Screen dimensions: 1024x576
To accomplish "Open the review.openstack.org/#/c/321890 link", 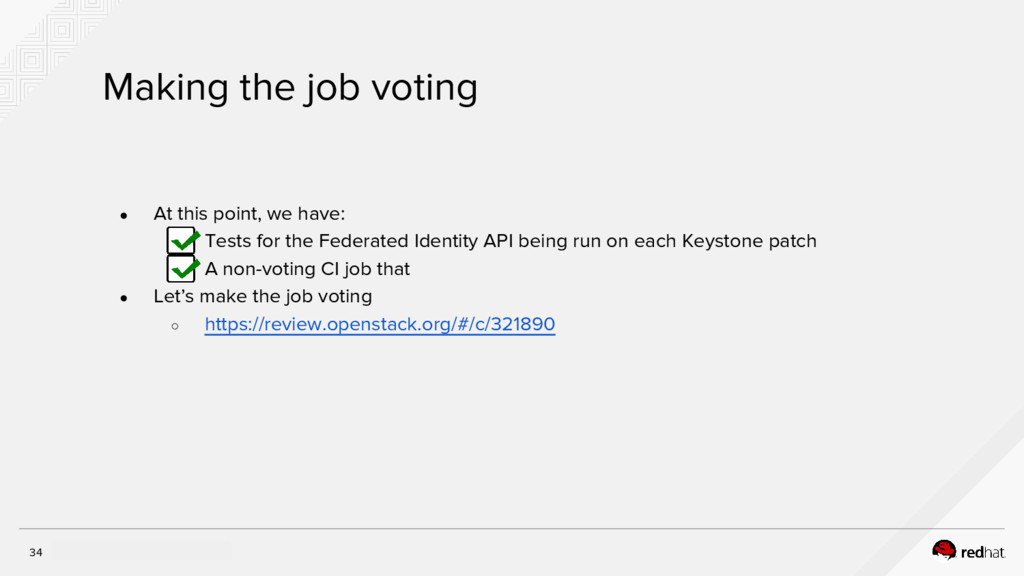I will (x=379, y=325).
